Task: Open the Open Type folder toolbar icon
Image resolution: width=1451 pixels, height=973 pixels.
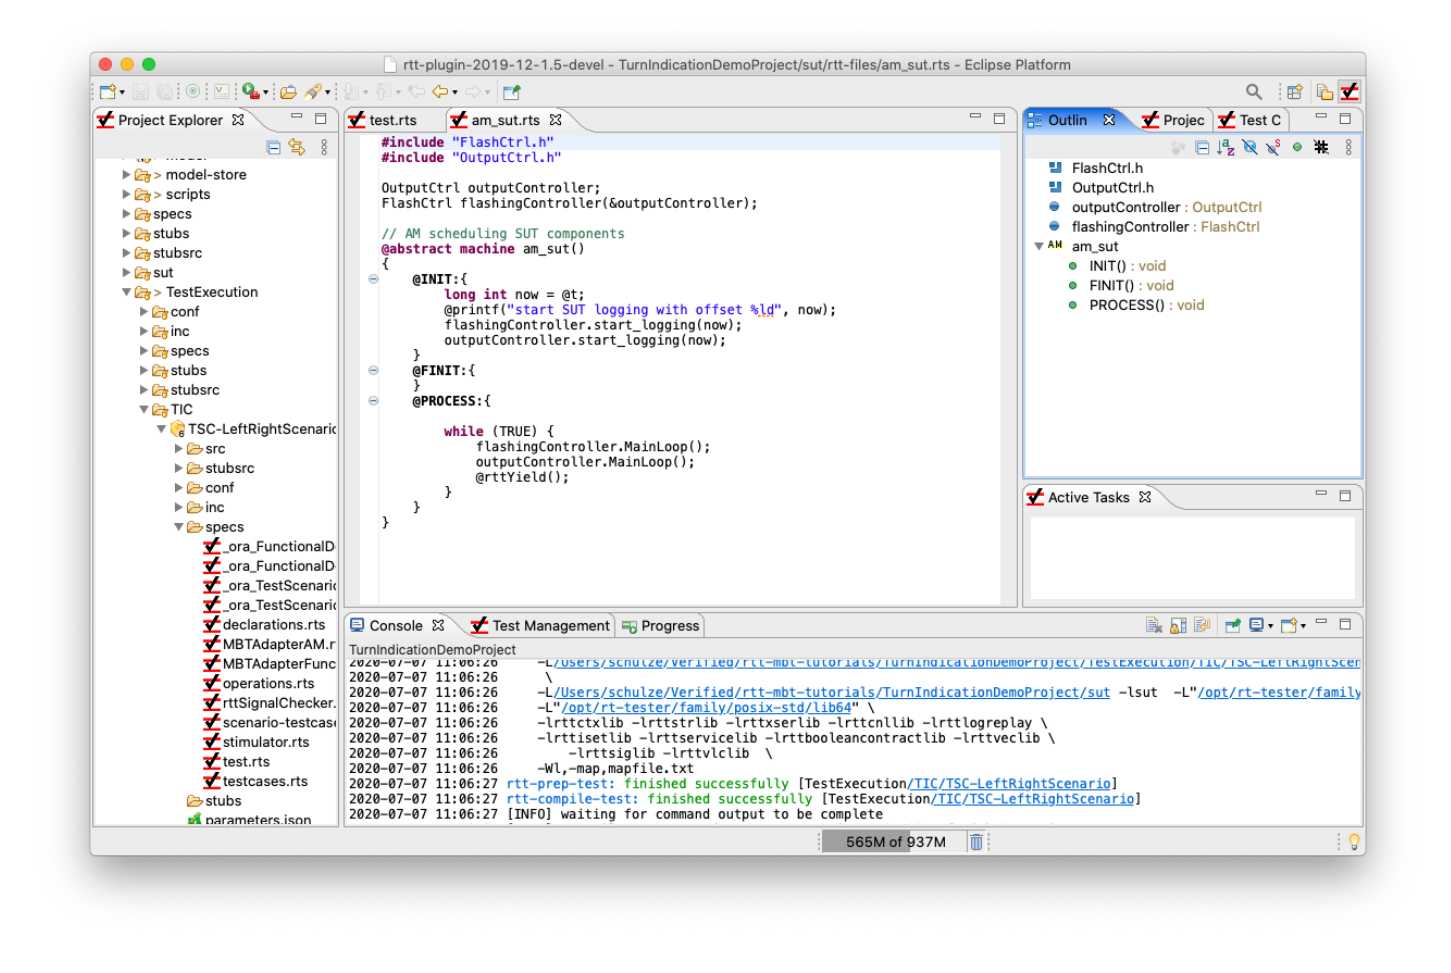Action: click(289, 92)
